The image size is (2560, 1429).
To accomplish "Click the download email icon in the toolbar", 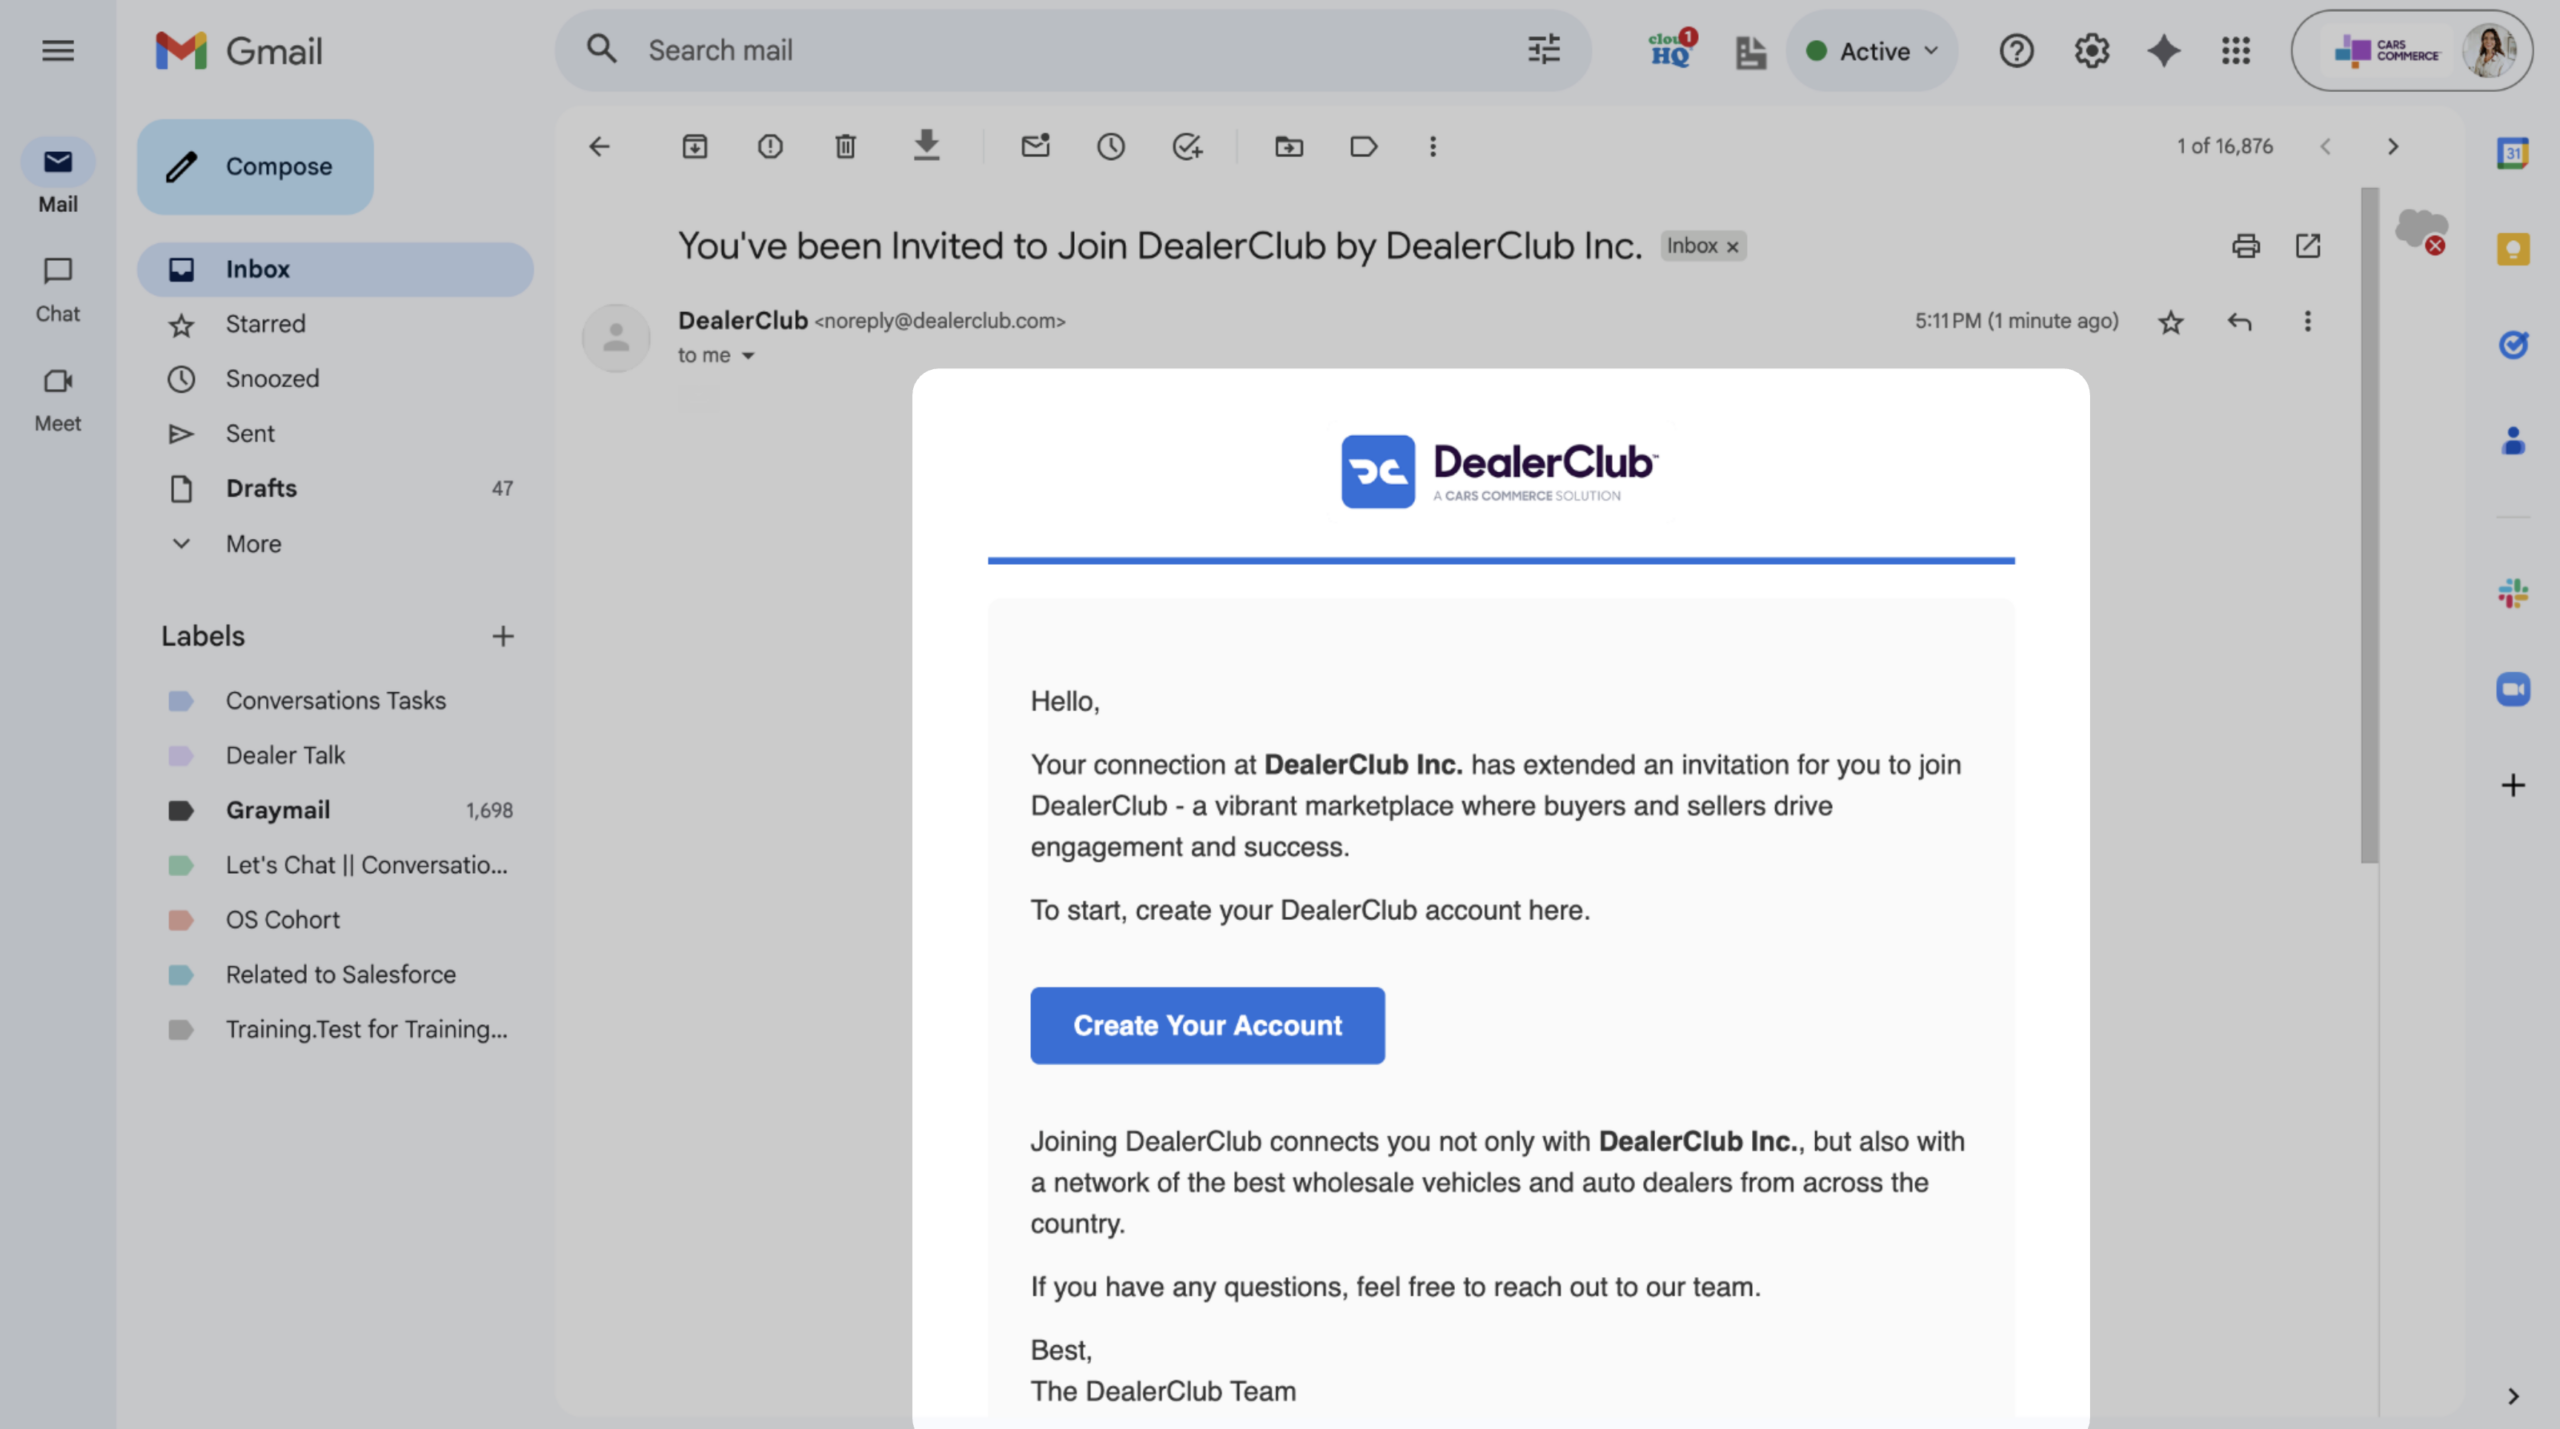I will pyautogui.click(x=926, y=146).
